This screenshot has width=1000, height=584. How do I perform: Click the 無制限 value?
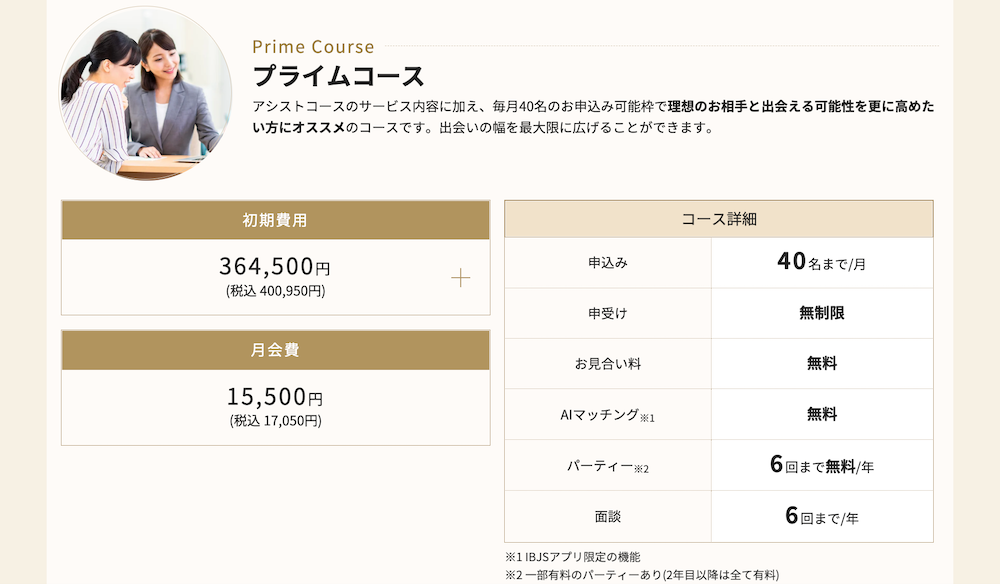pyautogui.click(x=821, y=313)
